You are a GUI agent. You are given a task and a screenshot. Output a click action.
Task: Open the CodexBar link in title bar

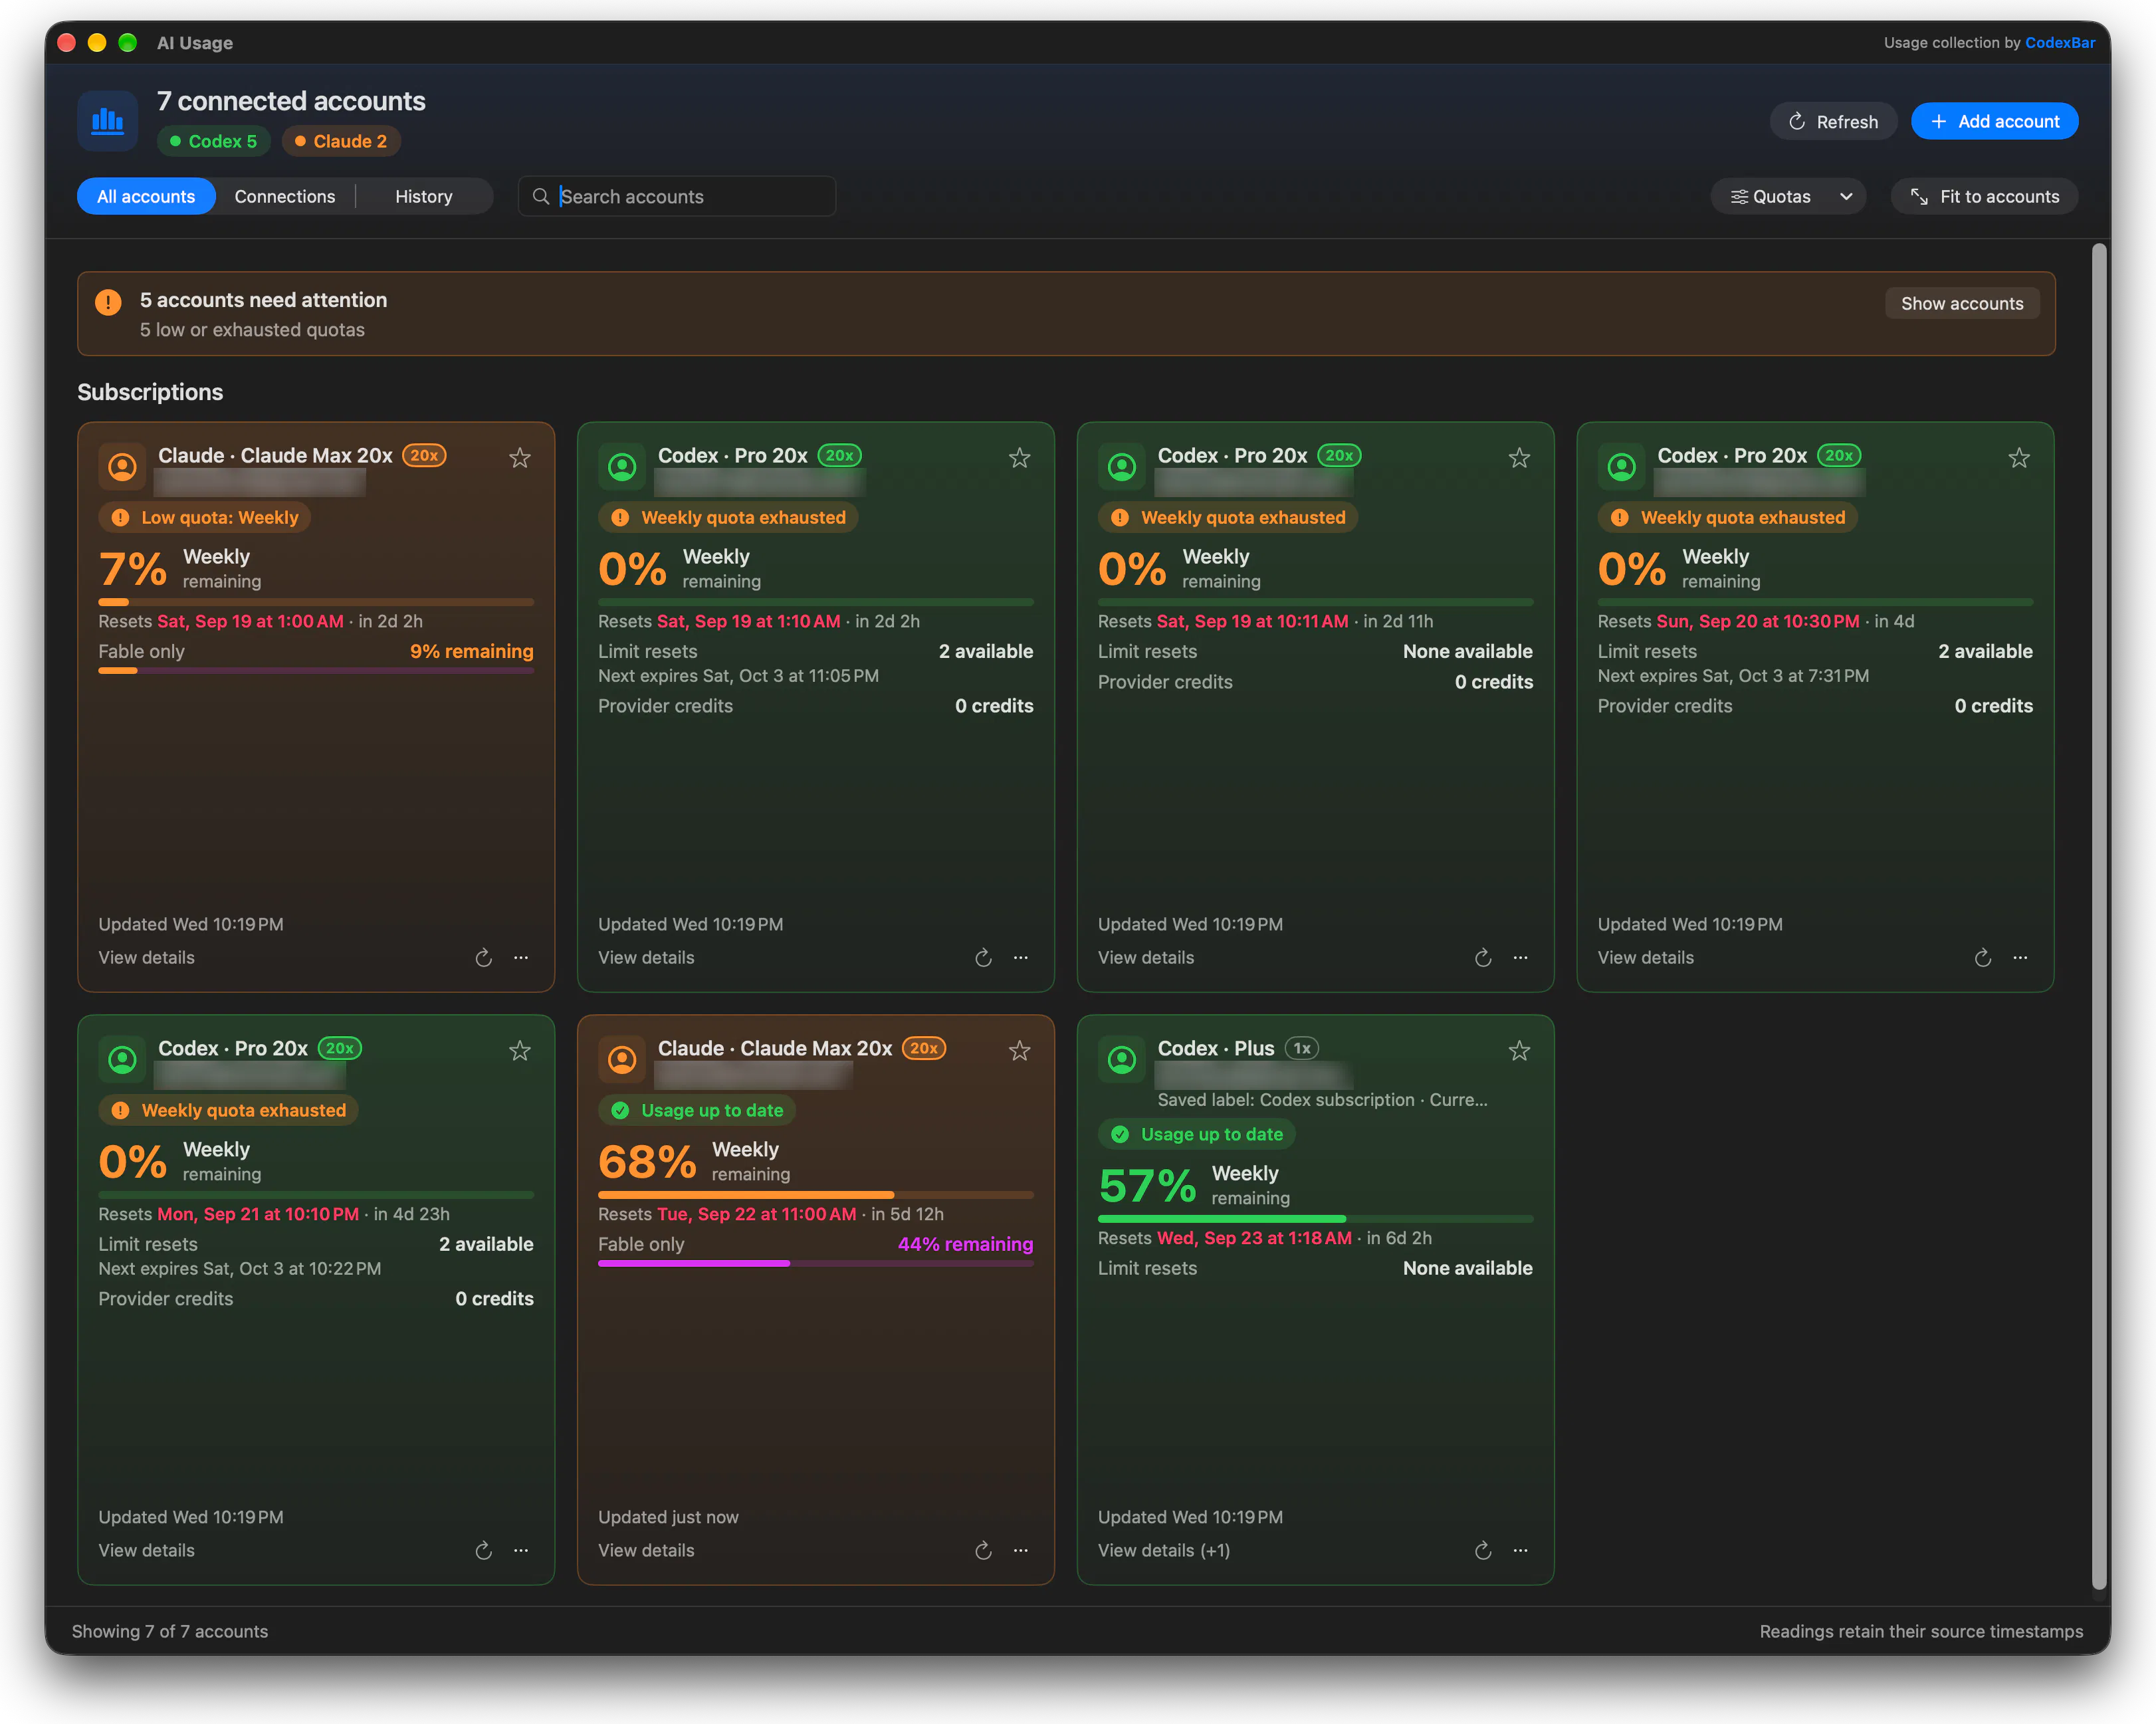pyautogui.click(x=2060, y=43)
